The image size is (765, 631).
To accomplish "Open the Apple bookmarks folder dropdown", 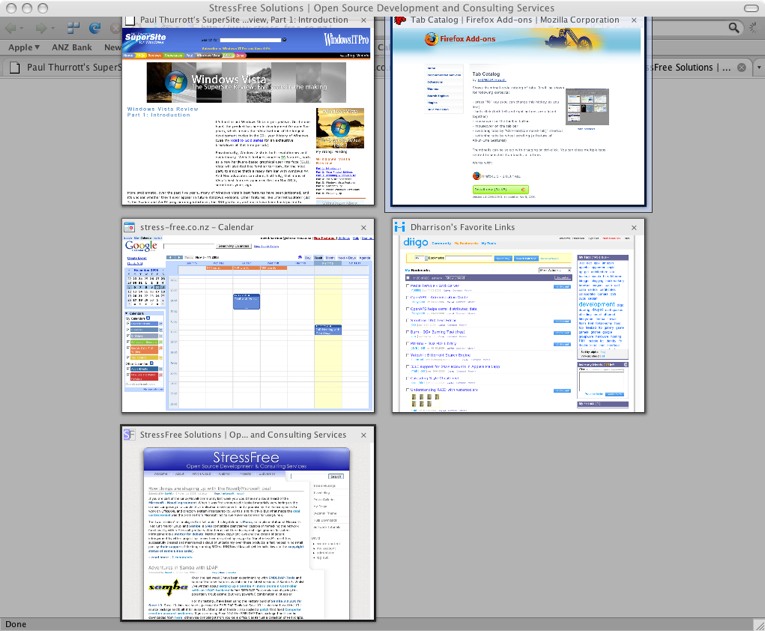I will pos(23,47).
